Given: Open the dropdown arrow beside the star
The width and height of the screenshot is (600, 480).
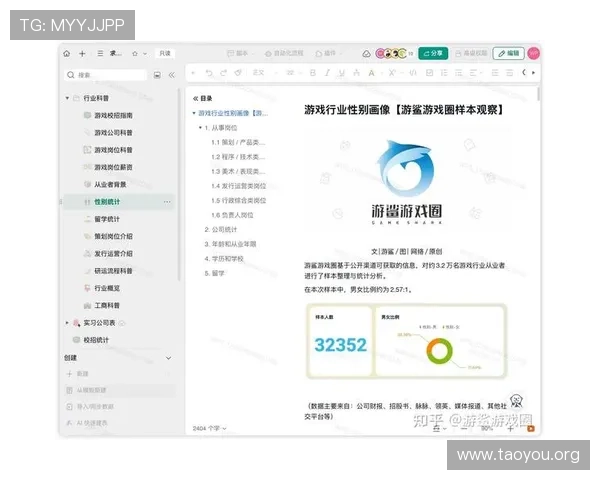Looking at the screenshot, I should coord(145,54).
